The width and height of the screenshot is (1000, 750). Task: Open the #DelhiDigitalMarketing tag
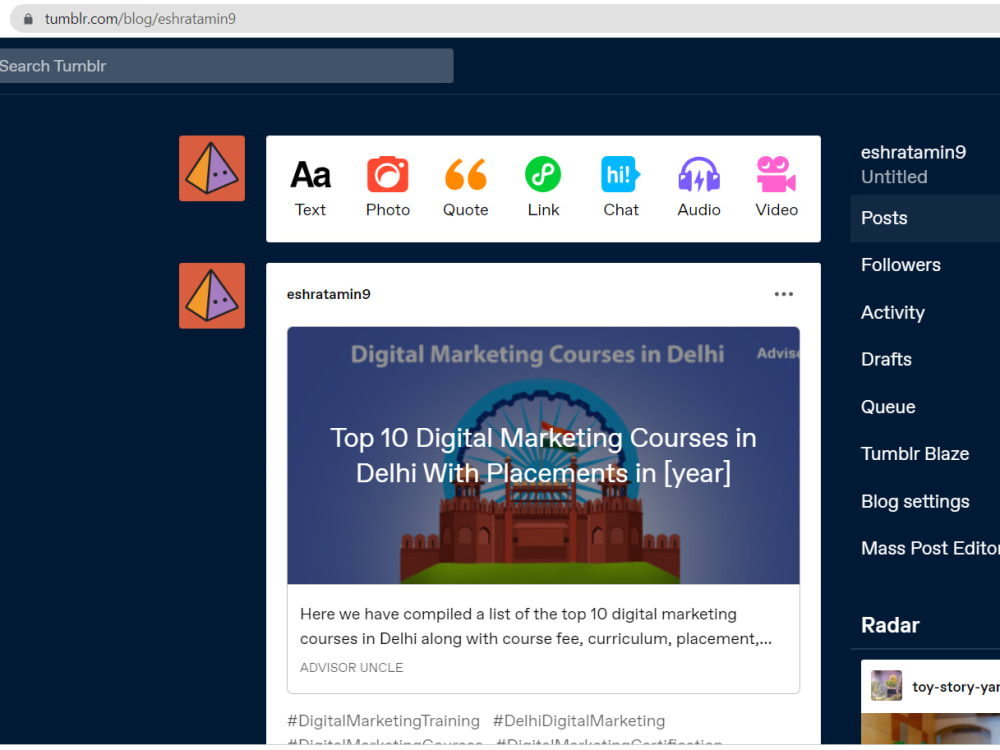click(x=579, y=721)
